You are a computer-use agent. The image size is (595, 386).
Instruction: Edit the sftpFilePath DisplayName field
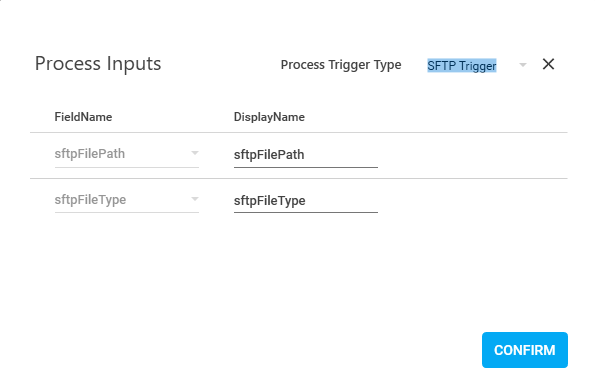pos(306,155)
